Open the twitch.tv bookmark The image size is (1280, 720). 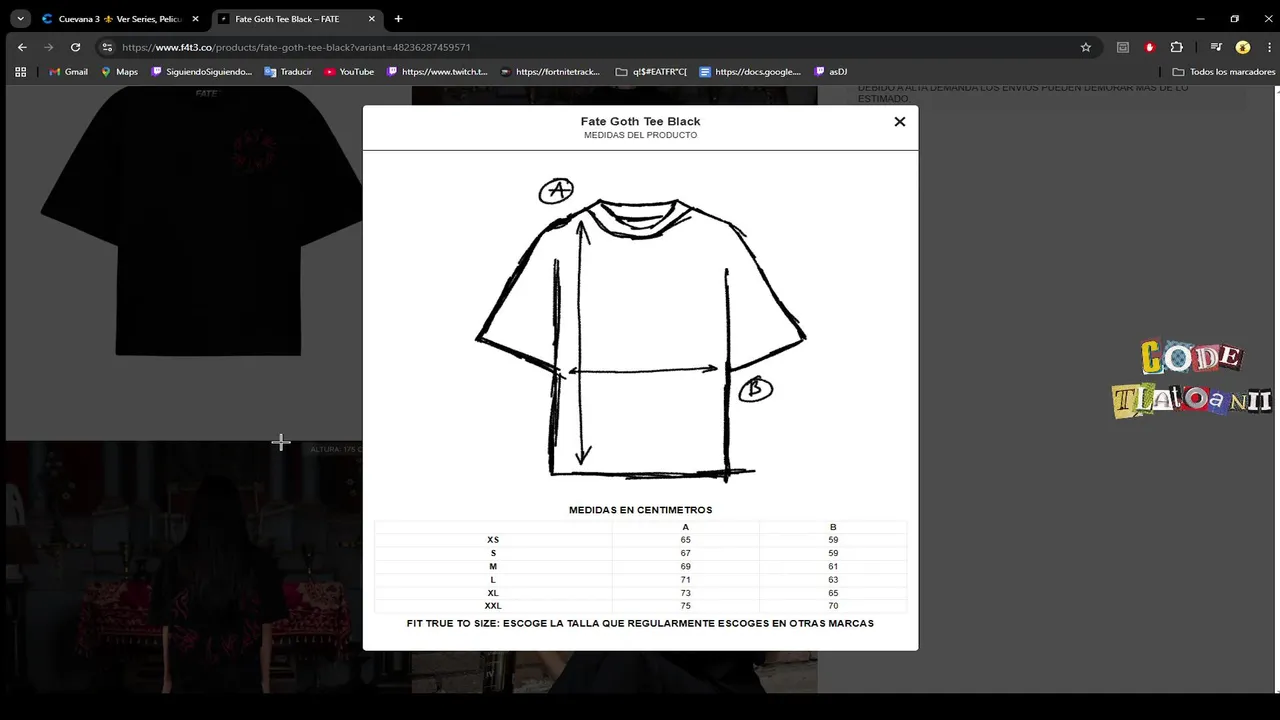[437, 72]
